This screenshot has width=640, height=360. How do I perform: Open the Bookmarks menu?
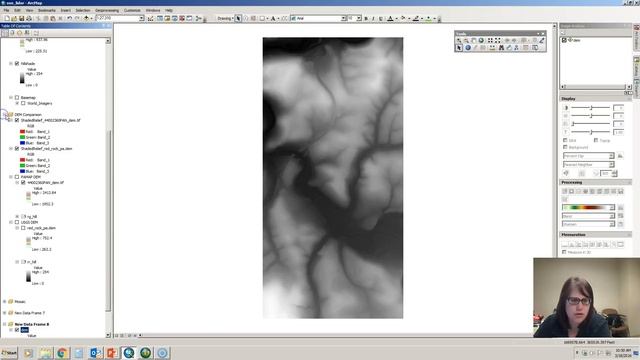(x=47, y=10)
